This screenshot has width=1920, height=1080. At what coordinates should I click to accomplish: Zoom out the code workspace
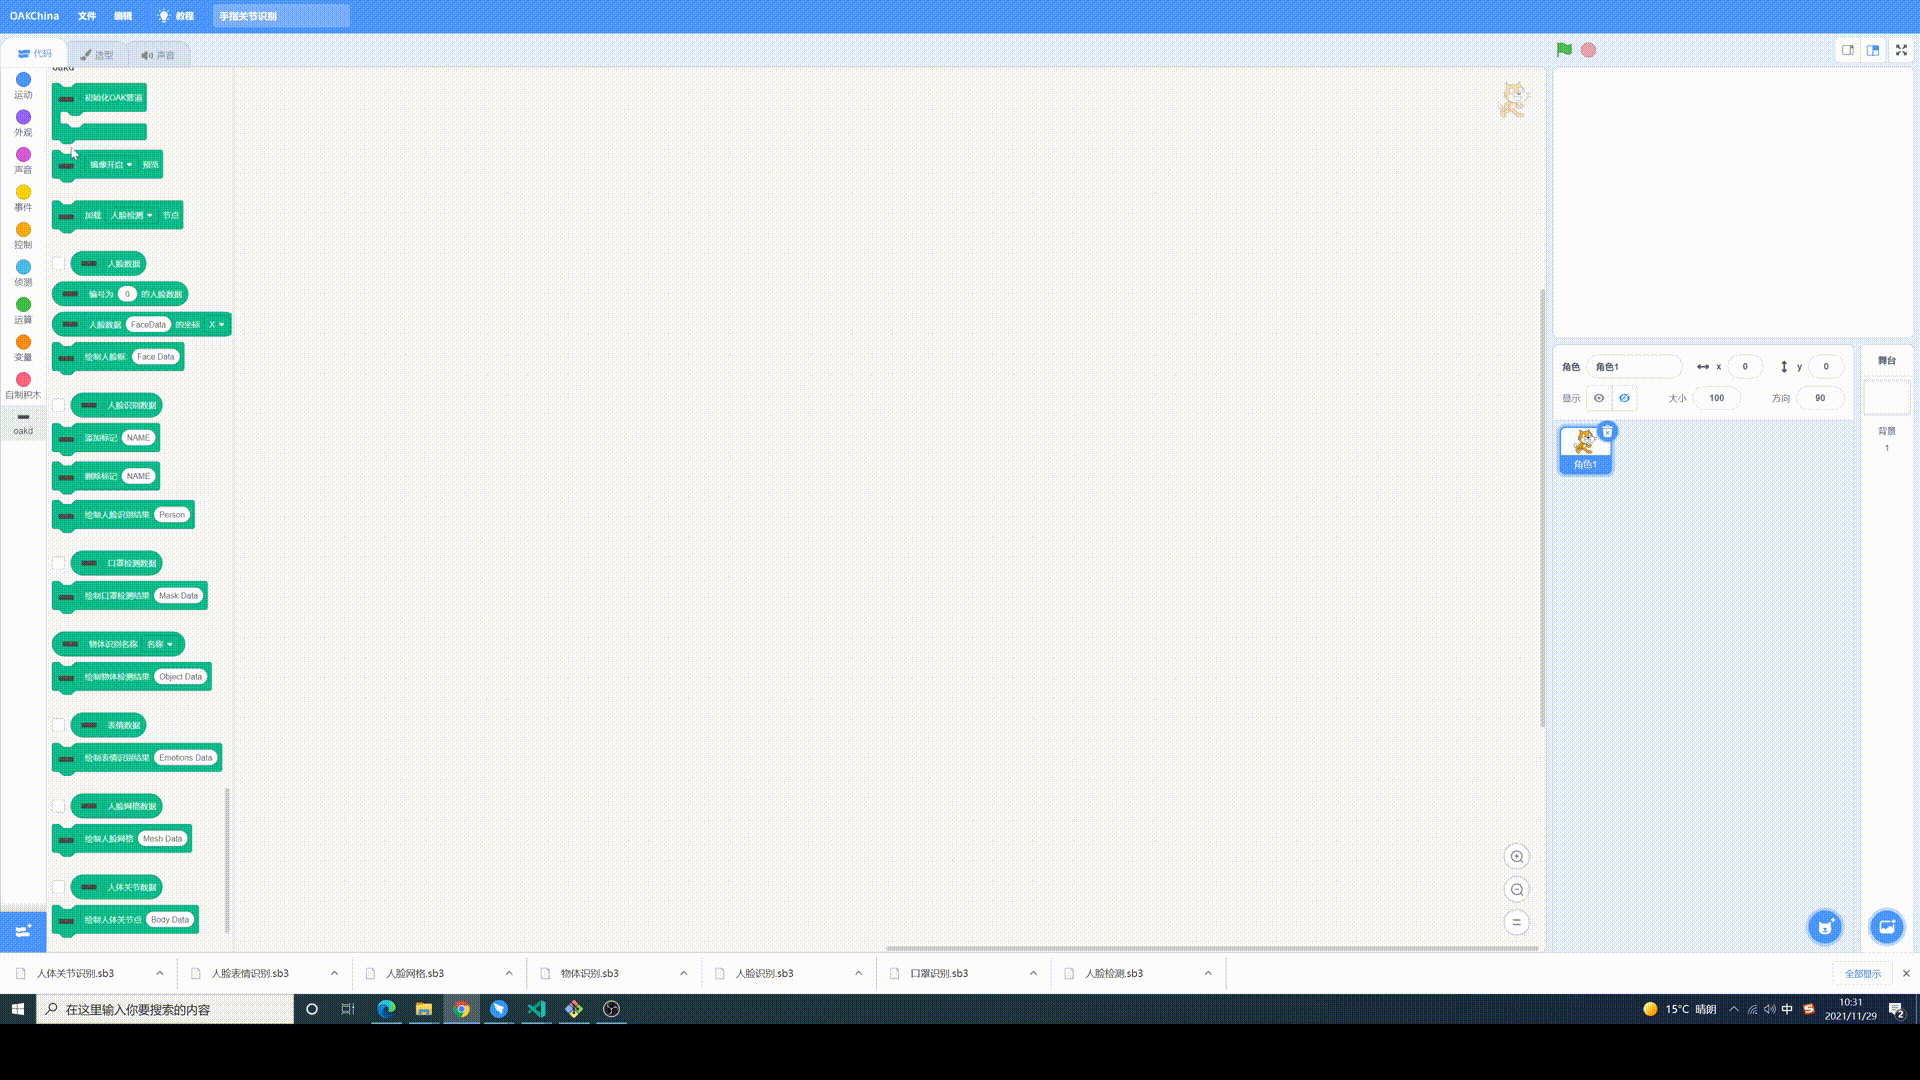pyautogui.click(x=1517, y=890)
